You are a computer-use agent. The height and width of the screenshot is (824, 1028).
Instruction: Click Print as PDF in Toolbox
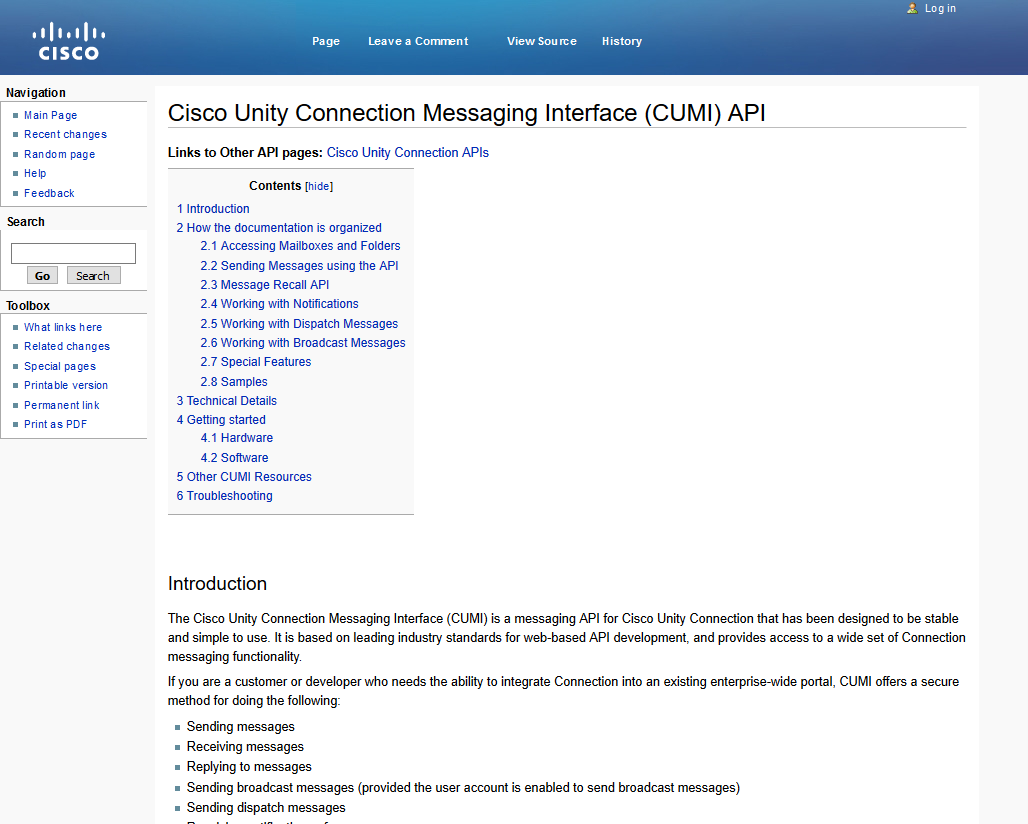click(56, 424)
